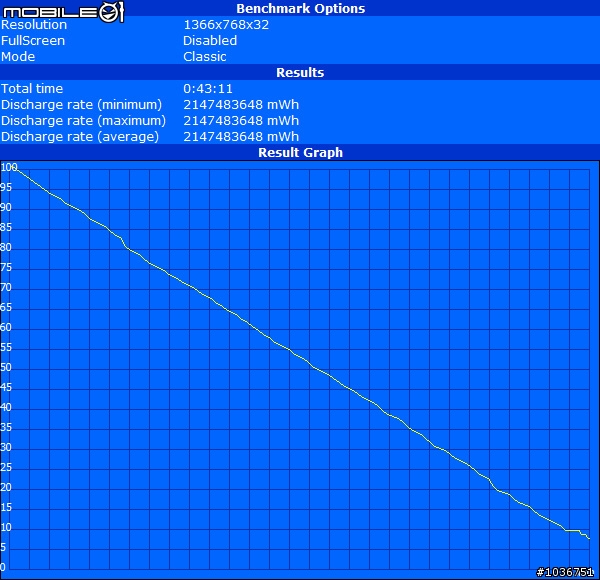Viewport: 600px width, 580px height.
Task: Click the 60 axis label on graph
Action: [x=6, y=327]
